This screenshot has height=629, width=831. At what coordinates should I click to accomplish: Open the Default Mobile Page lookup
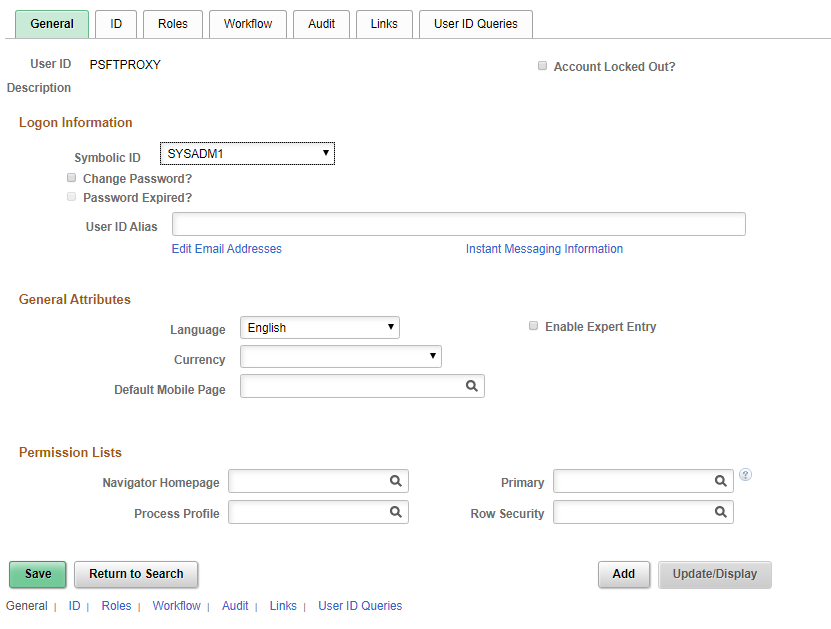(x=471, y=386)
